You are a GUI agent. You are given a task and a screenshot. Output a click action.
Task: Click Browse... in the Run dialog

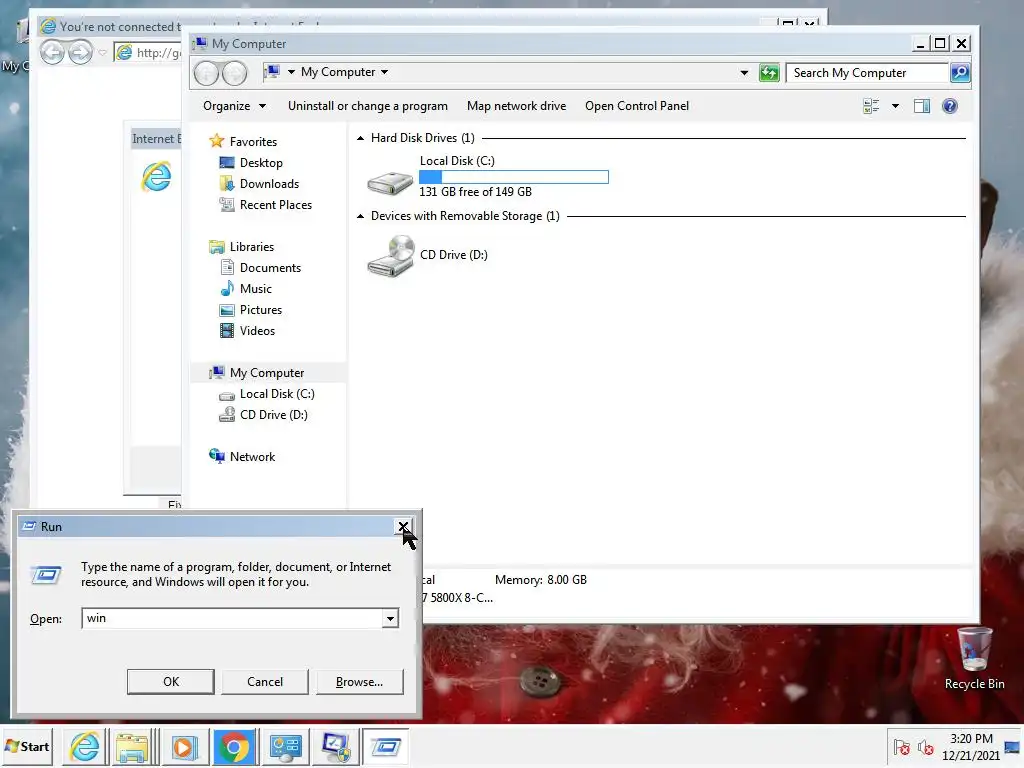pos(359,682)
